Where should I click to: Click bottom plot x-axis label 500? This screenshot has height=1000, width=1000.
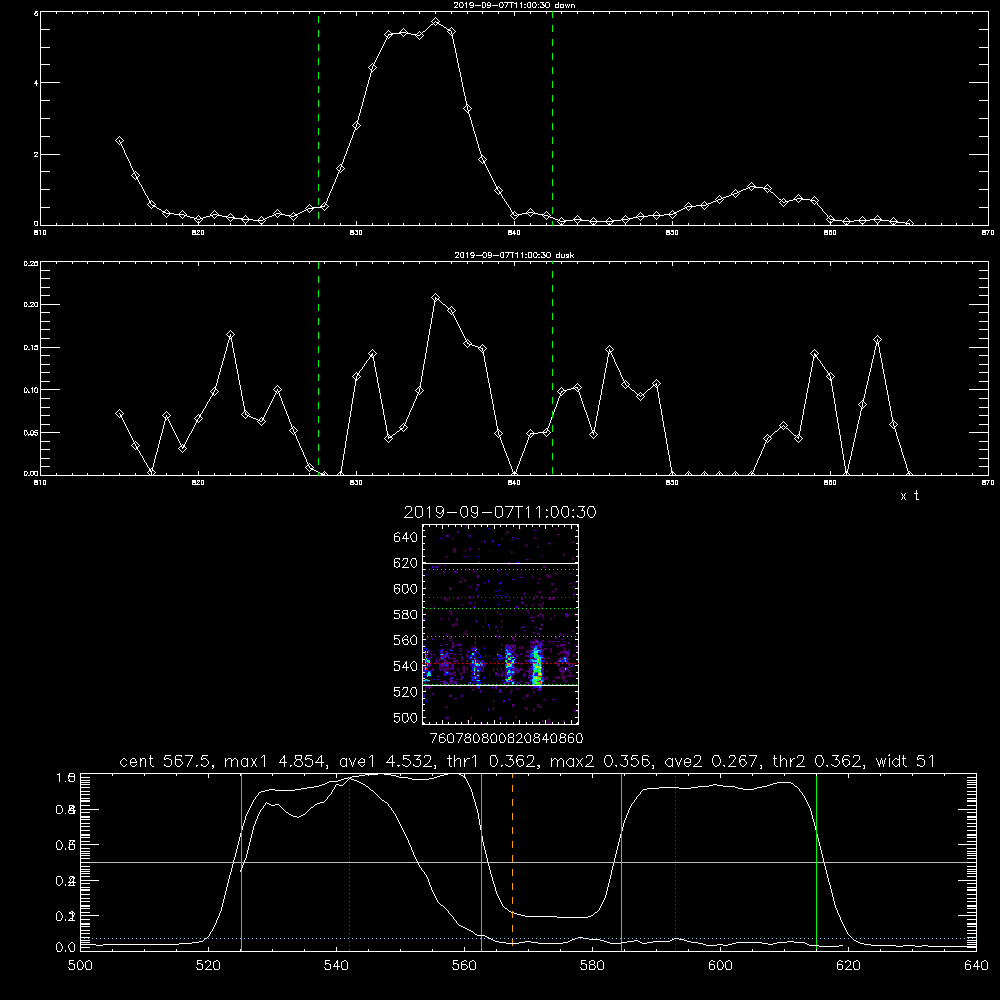pos(80,966)
